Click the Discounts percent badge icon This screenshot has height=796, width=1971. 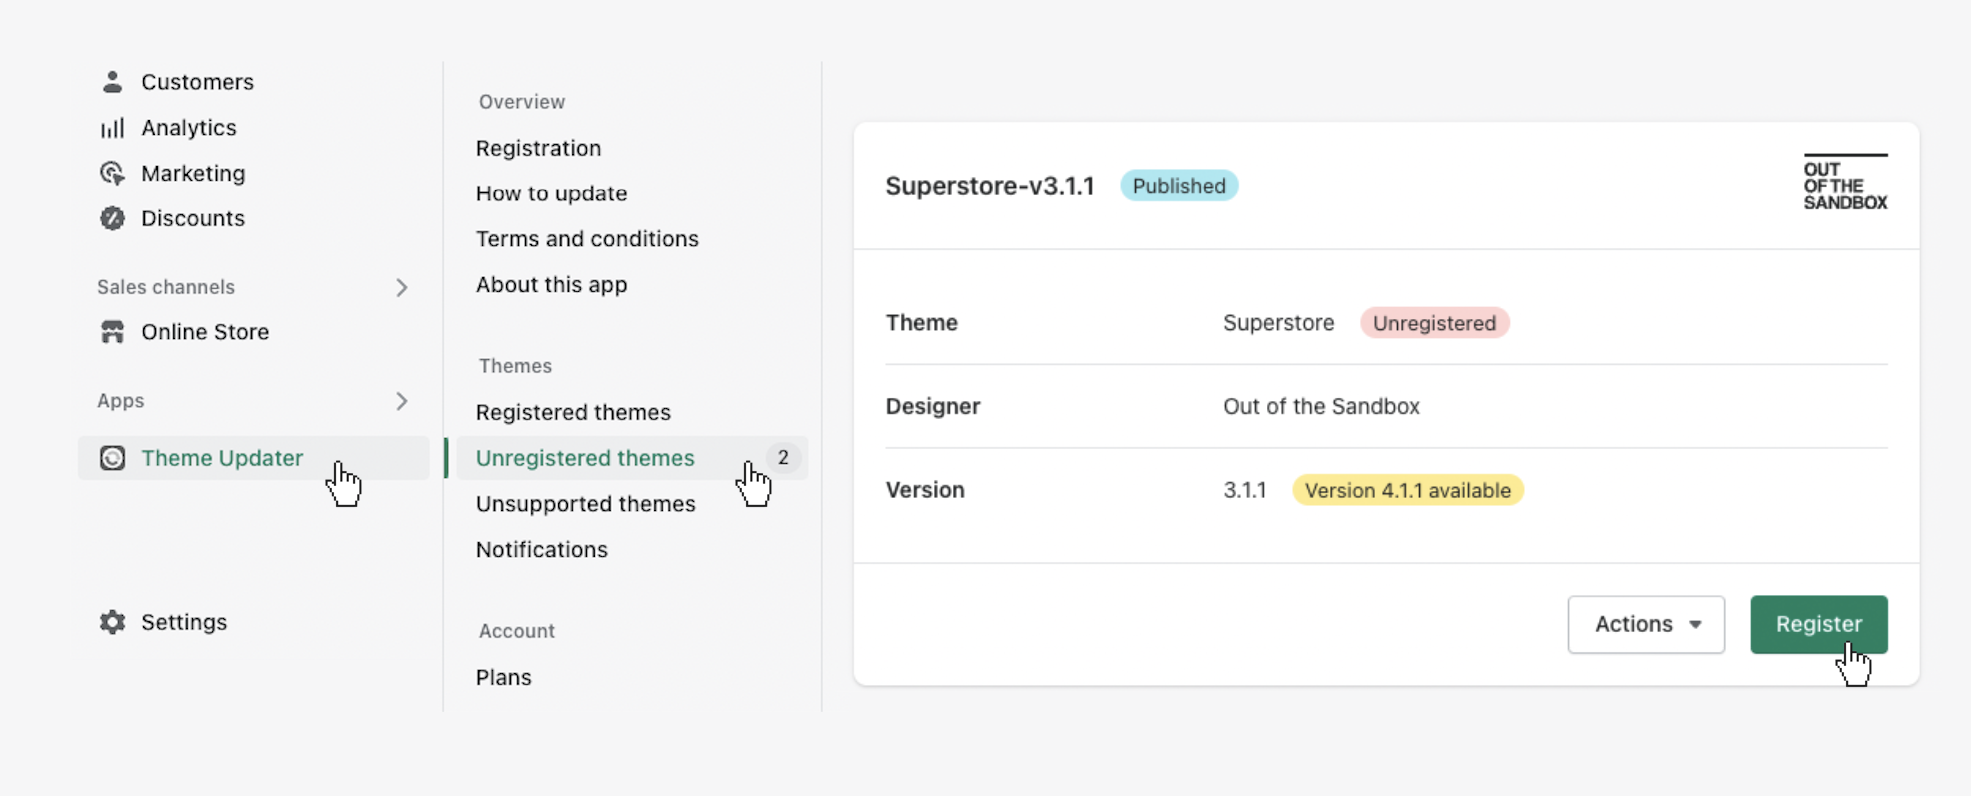(x=112, y=219)
